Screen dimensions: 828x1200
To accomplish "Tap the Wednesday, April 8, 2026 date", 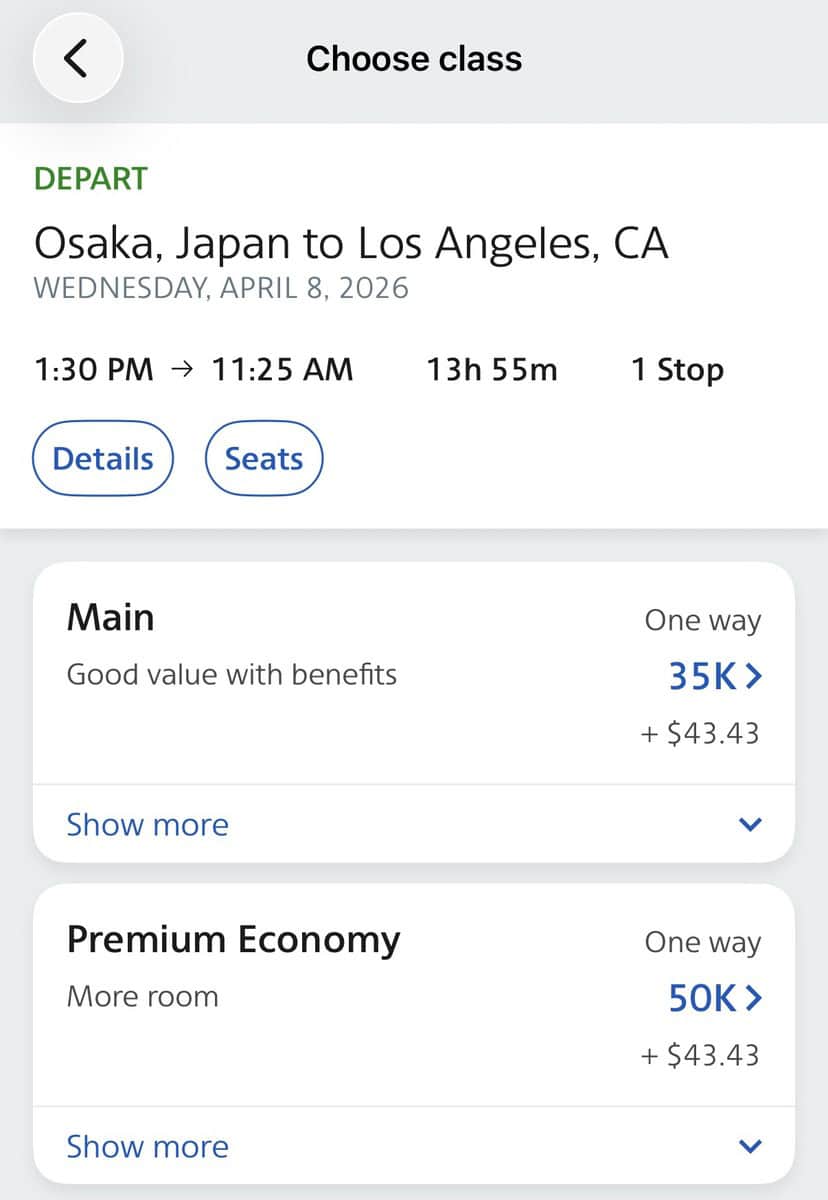I will tap(221, 288).
